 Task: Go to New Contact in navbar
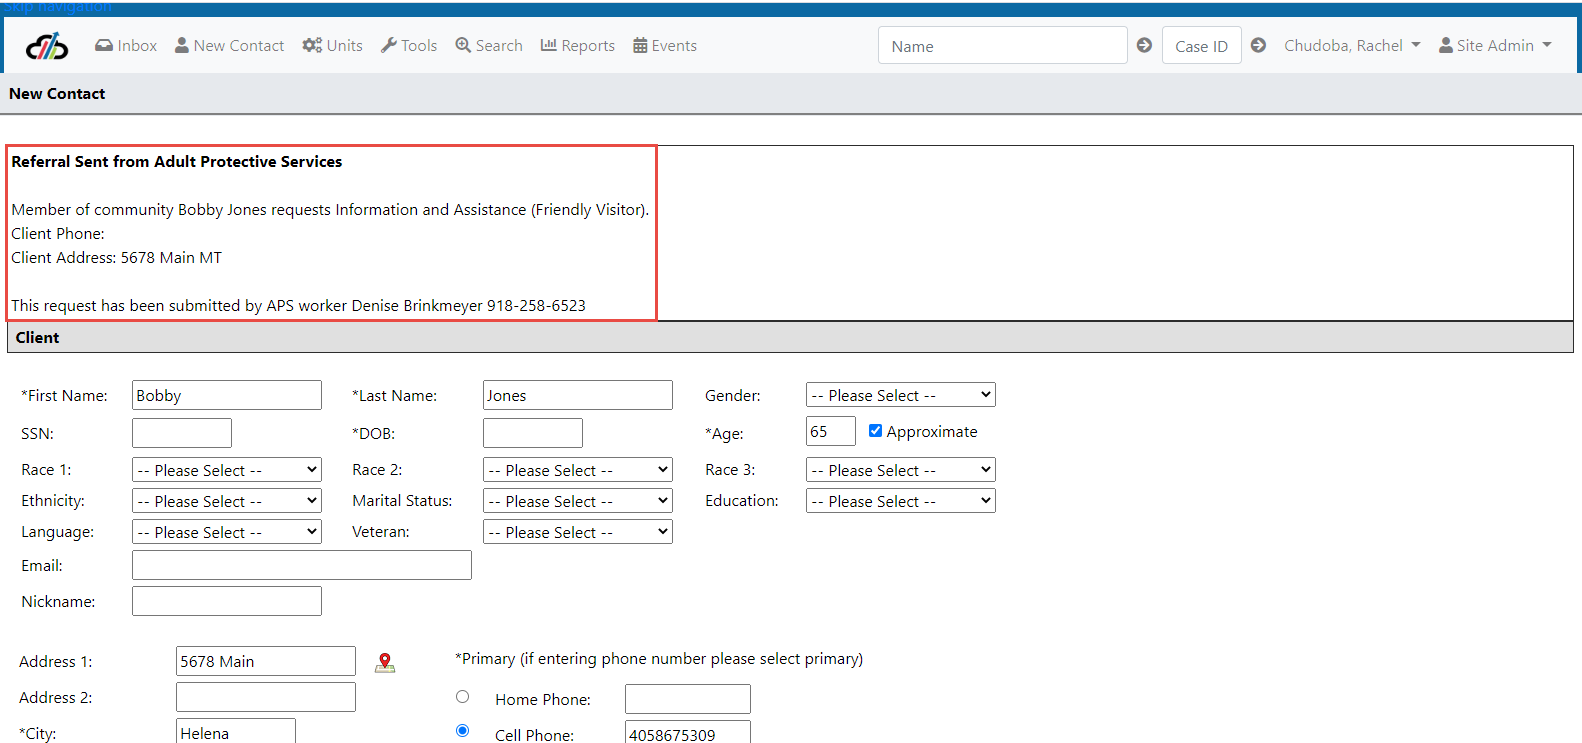tap(229, 46)
